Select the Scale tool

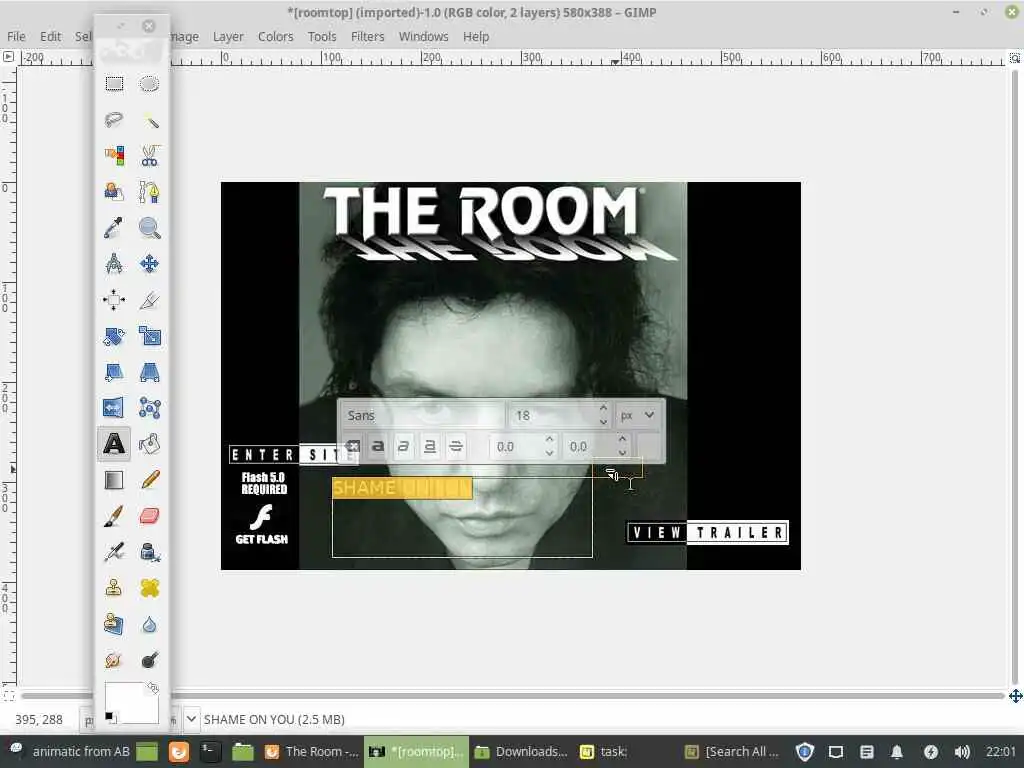[150, 336]
